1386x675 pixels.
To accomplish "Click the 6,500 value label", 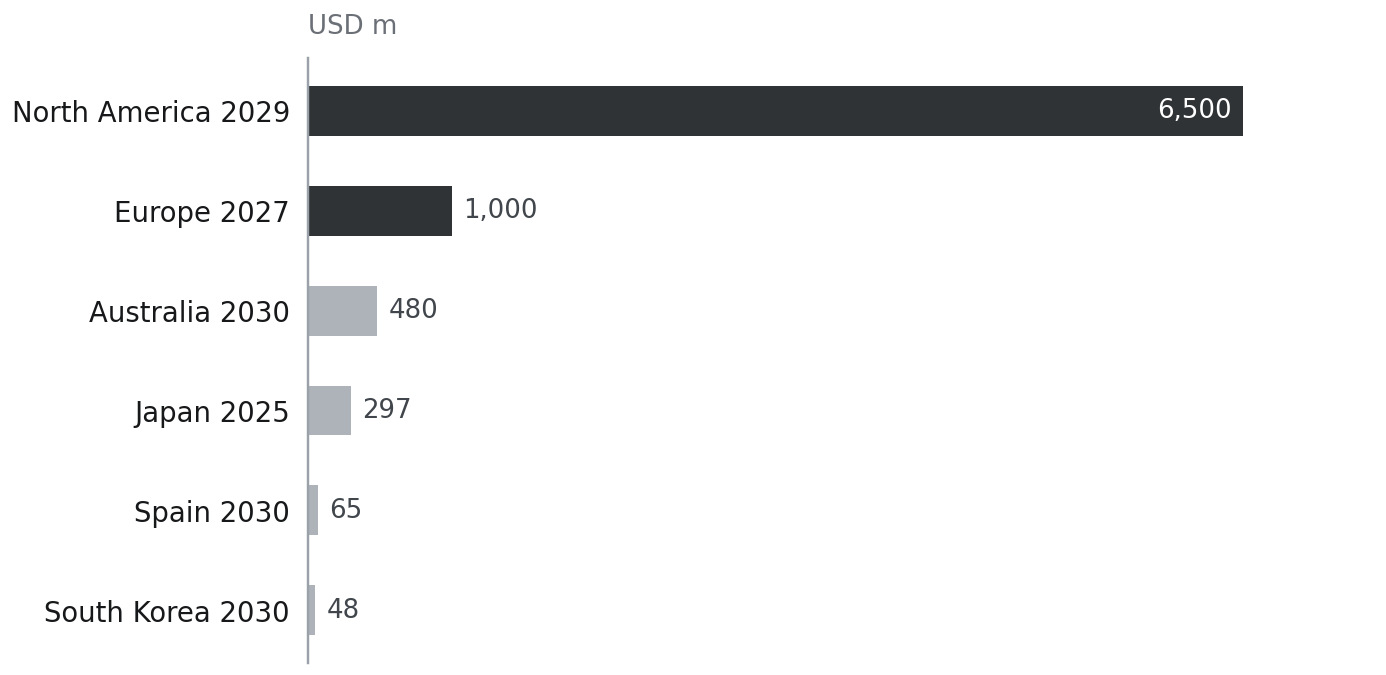I will point(1194,110).
